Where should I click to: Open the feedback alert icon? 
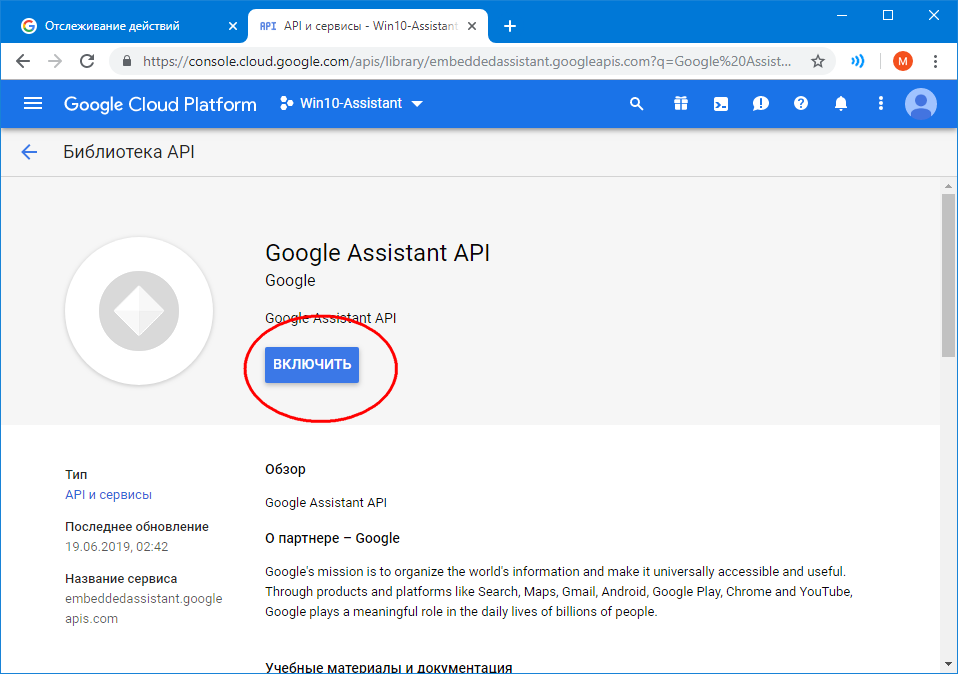click(x=761, y=104)
